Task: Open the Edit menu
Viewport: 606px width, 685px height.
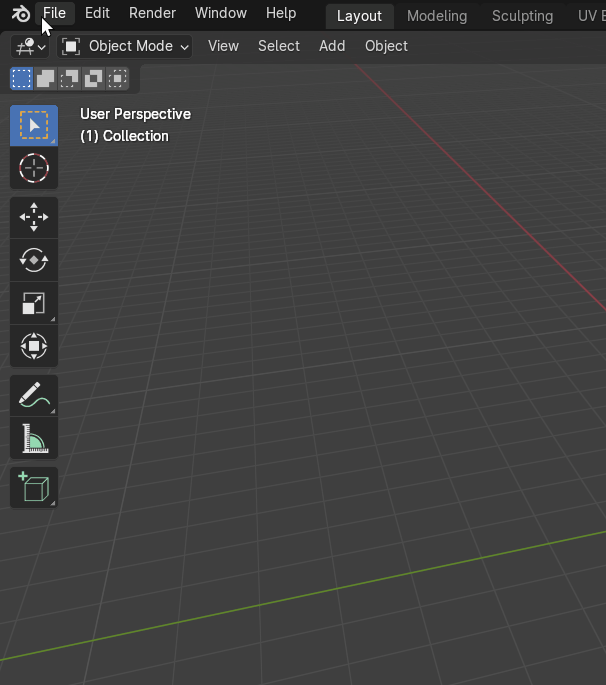Action: pyautogui.click(x=97, y=13)
